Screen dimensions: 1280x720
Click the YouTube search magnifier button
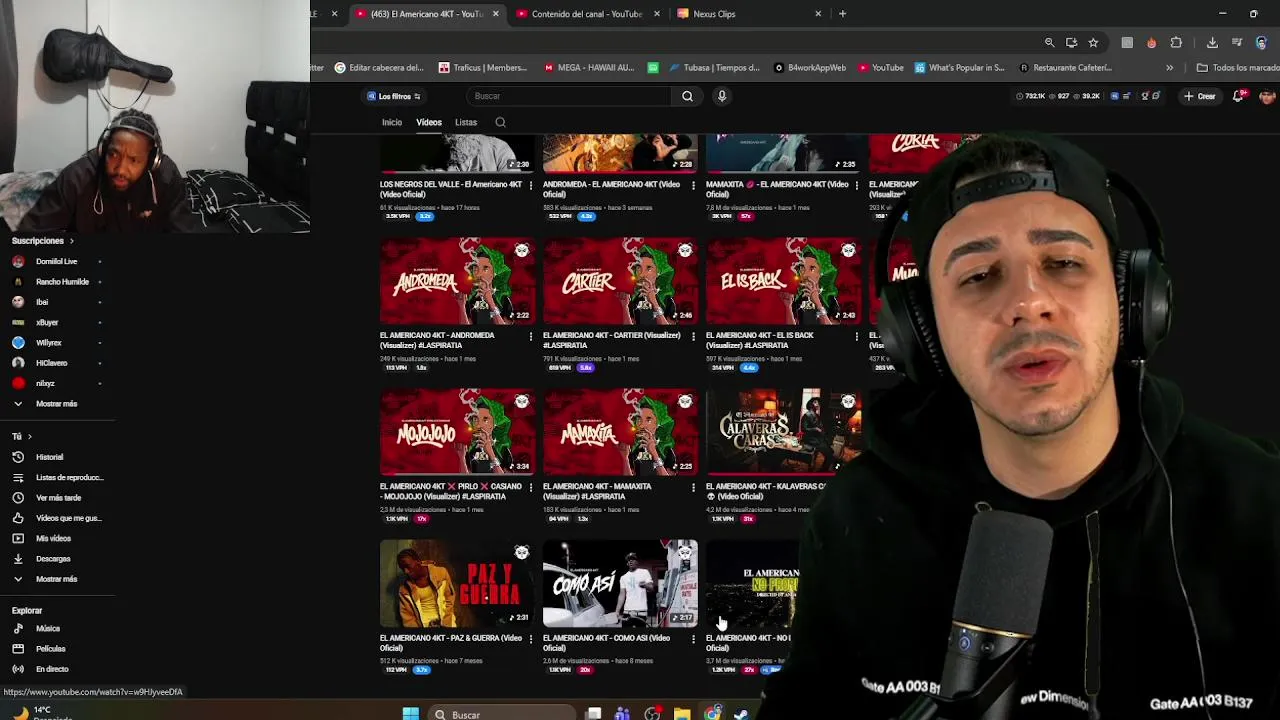coord(687,96)
